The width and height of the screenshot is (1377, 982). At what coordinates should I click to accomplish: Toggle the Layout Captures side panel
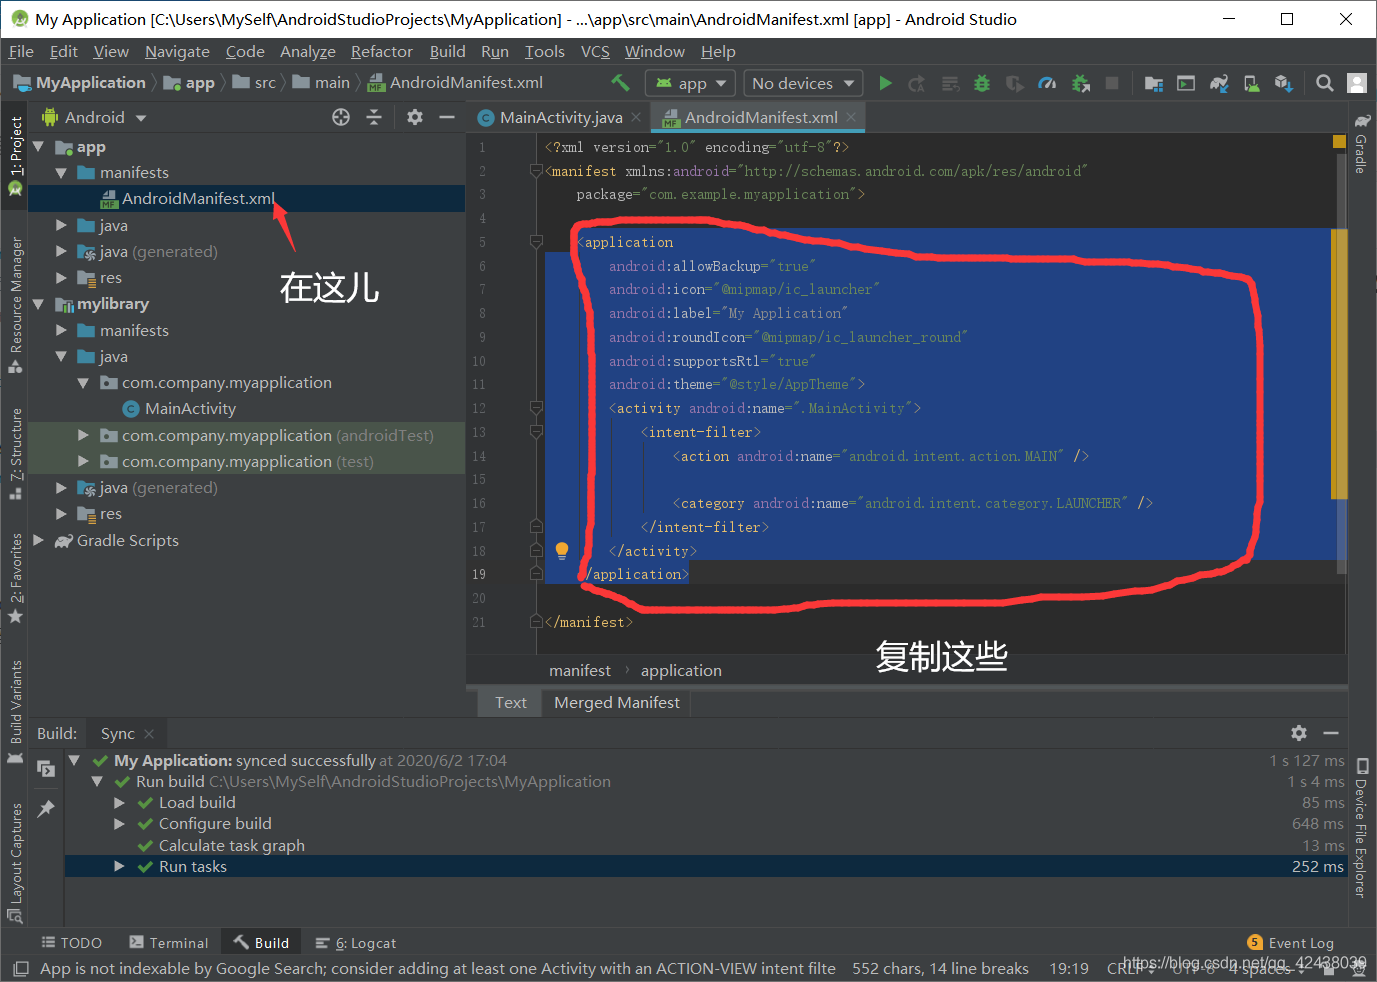point(16,861)
